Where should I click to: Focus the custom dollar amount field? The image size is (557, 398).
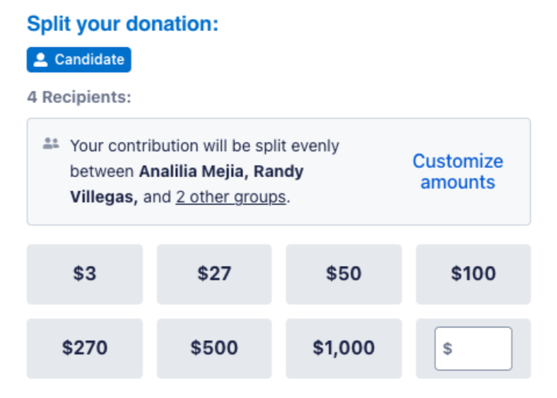[x=473, y=349]
